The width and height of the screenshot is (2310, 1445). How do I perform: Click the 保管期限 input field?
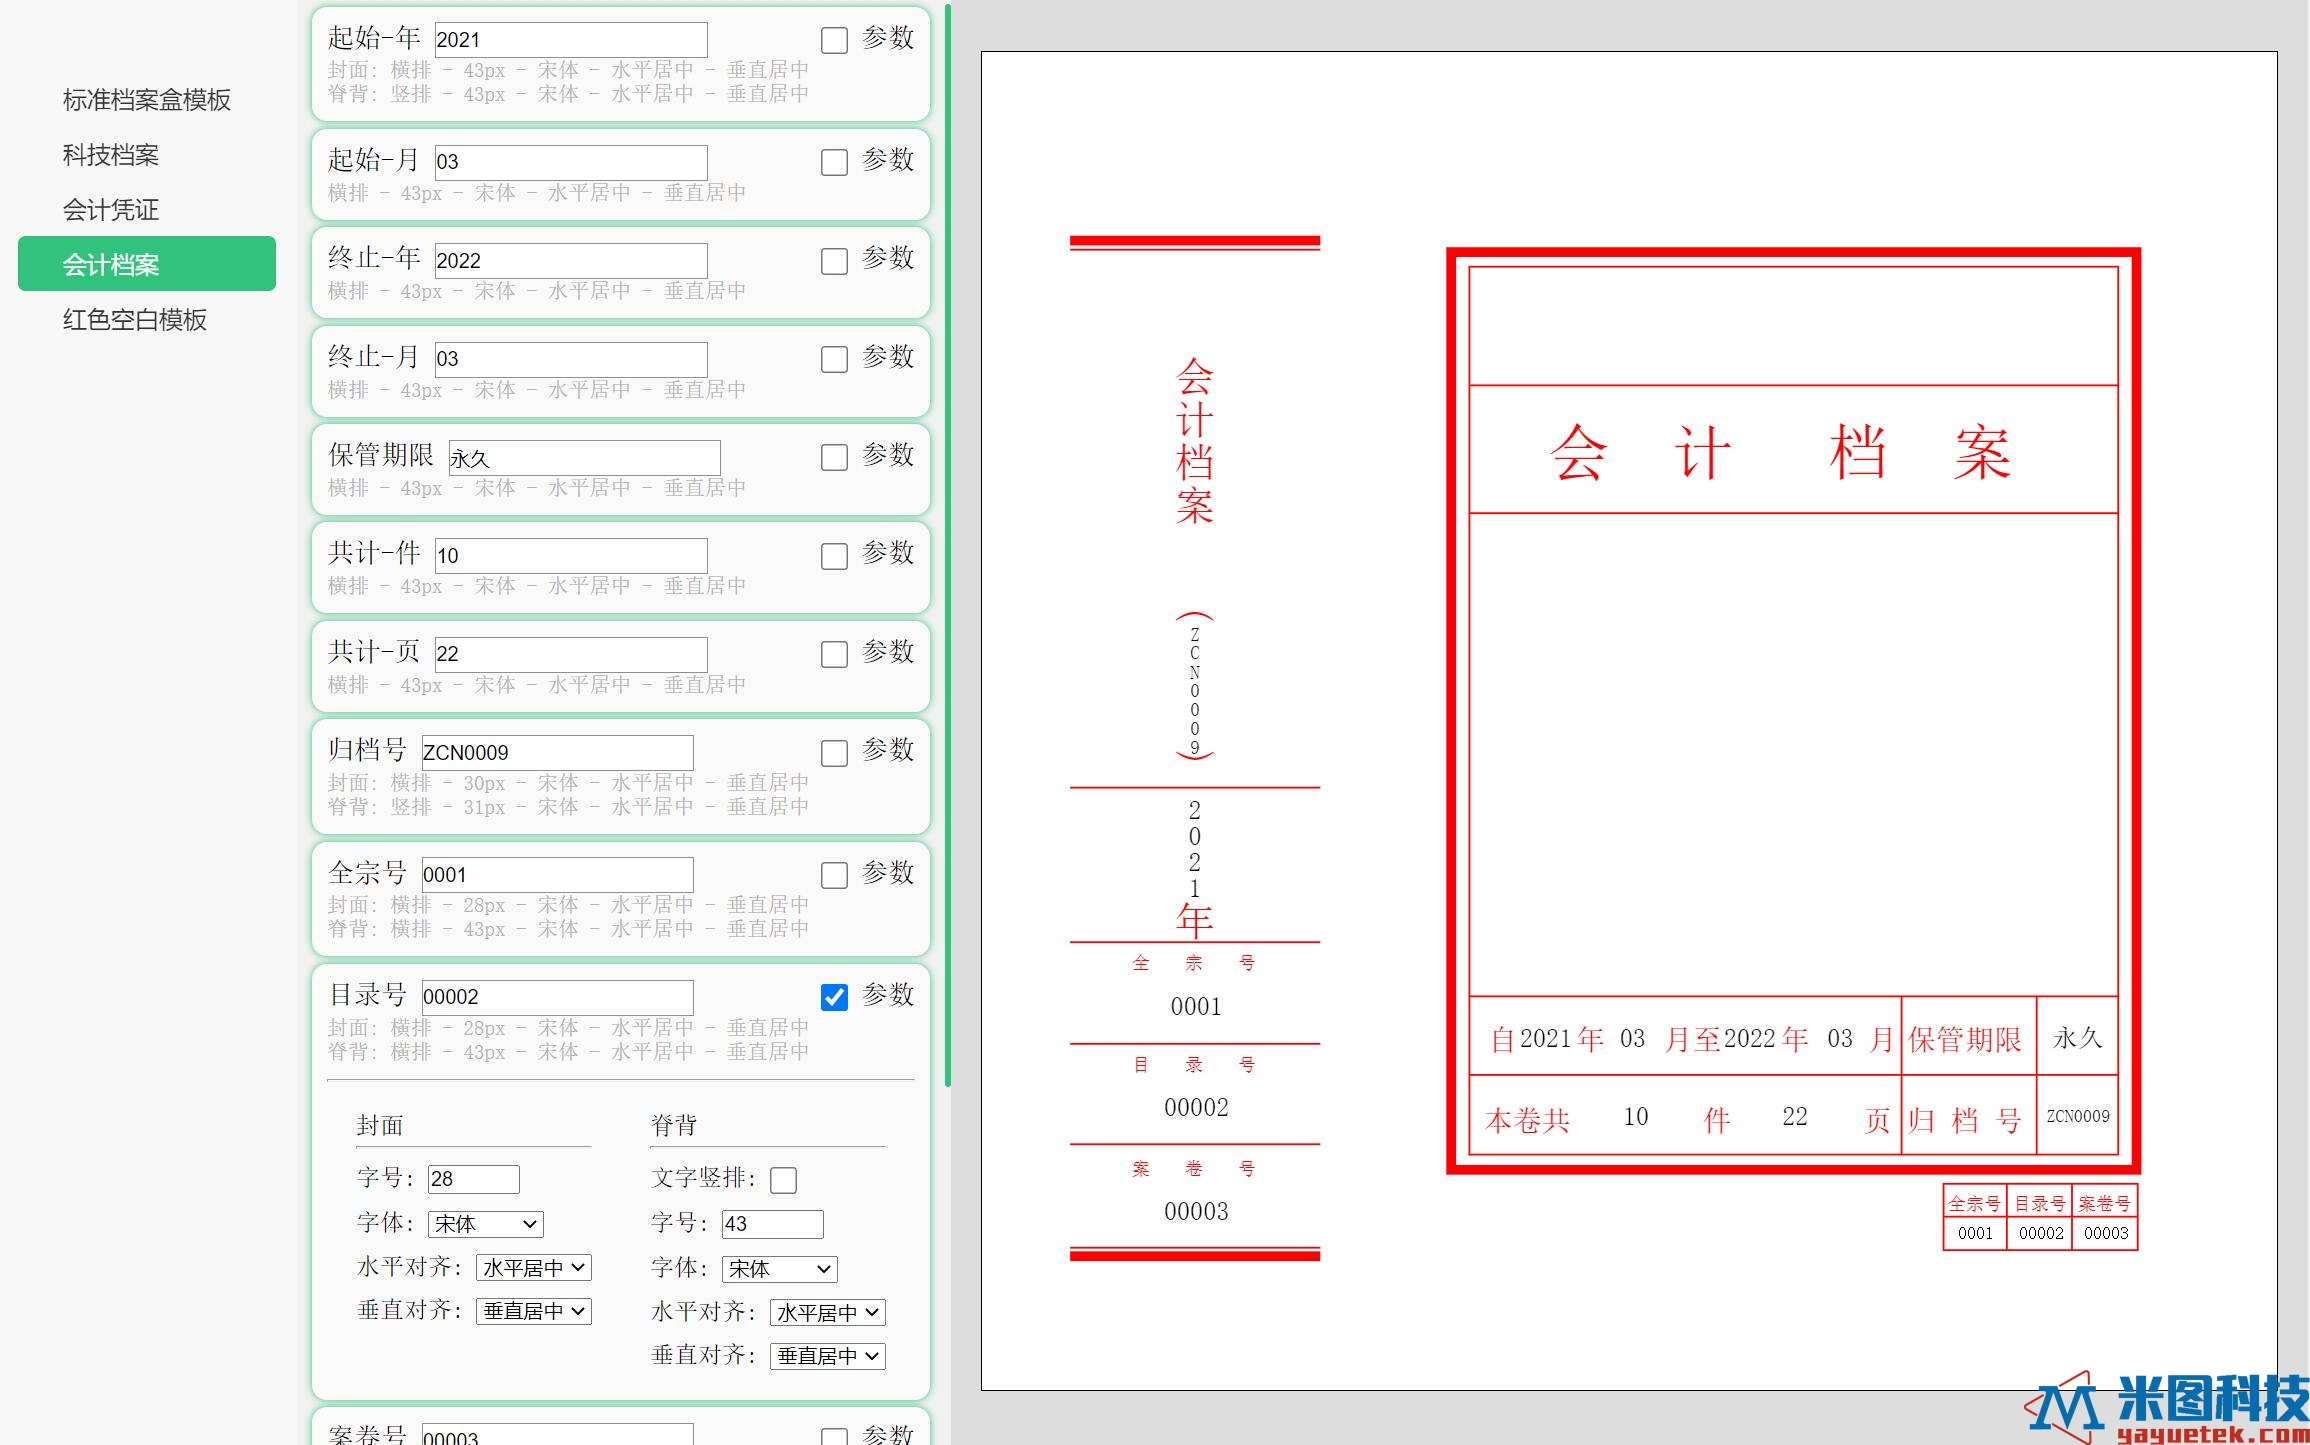coord(584,458)
